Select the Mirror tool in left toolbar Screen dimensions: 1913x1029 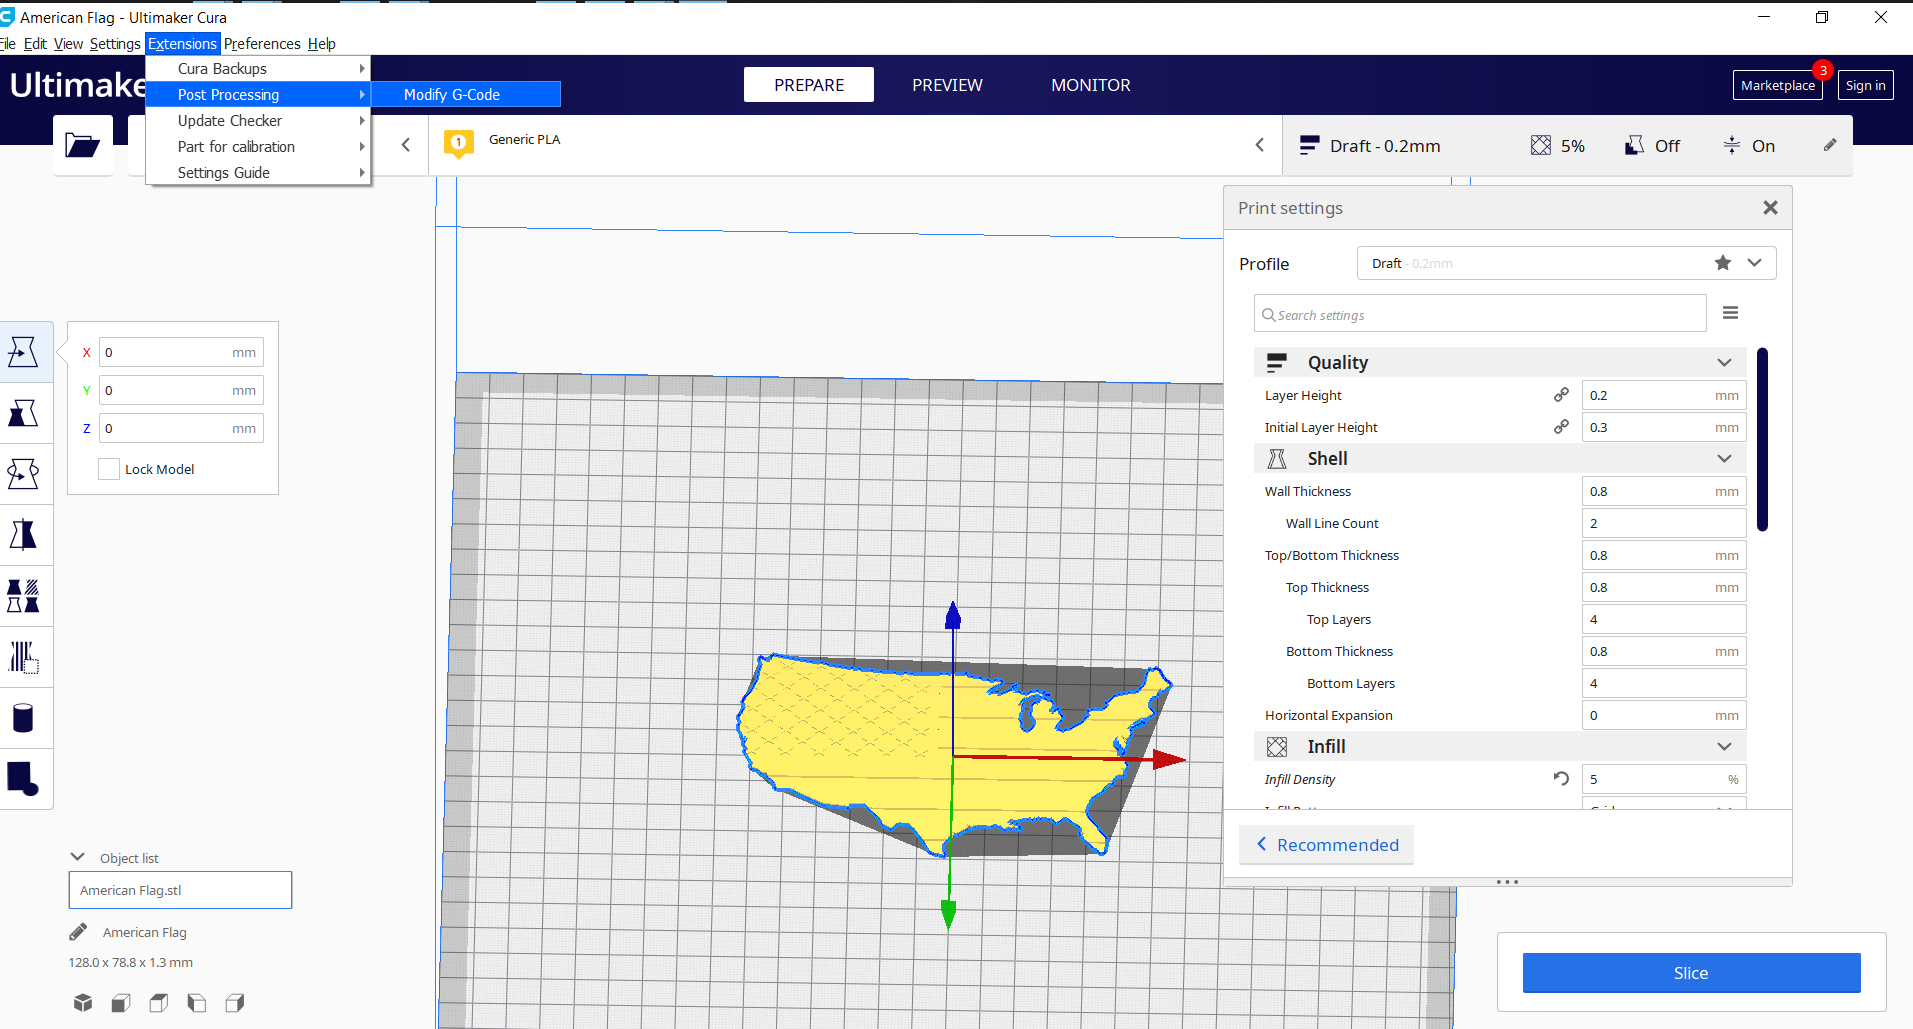coord(23,535)
